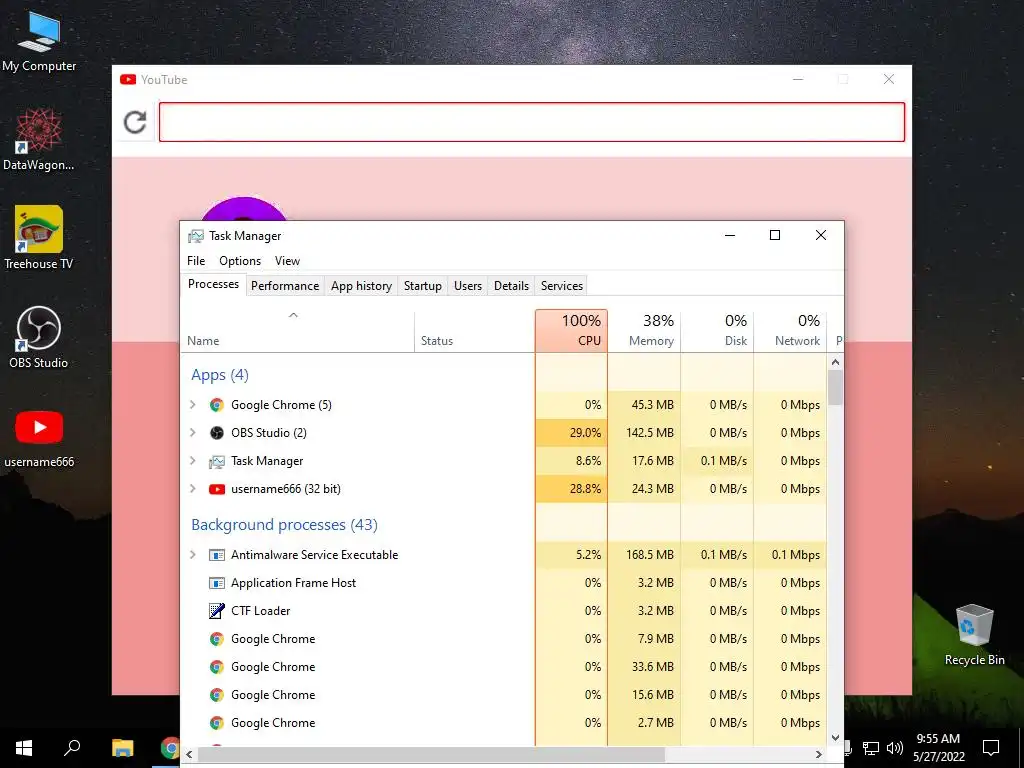The height and width of the screenshot is (768, 1024).
Task: Click the scroll down arrow in Task Manager
Action: point(835,738)
